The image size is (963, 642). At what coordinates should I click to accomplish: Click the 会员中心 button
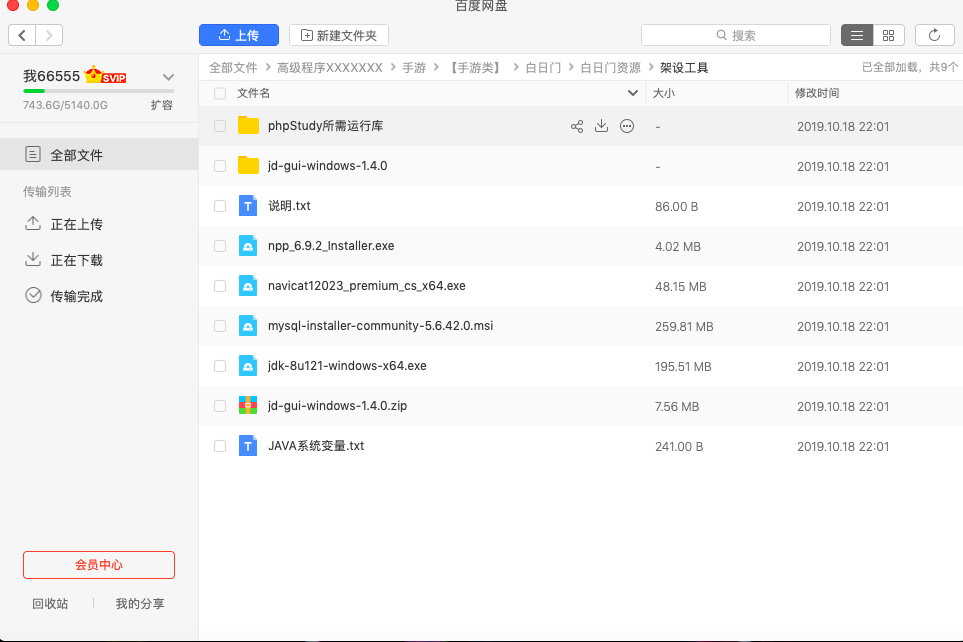(x=99, y=565)
